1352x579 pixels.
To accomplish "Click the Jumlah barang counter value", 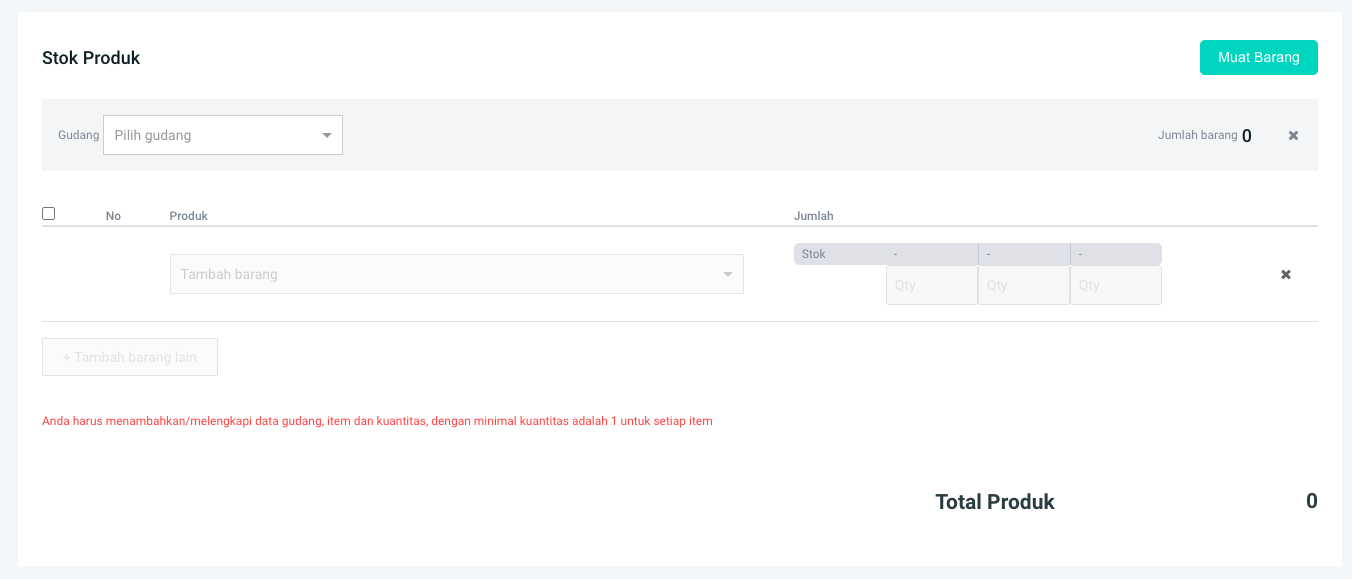I will click(1246, 136).
